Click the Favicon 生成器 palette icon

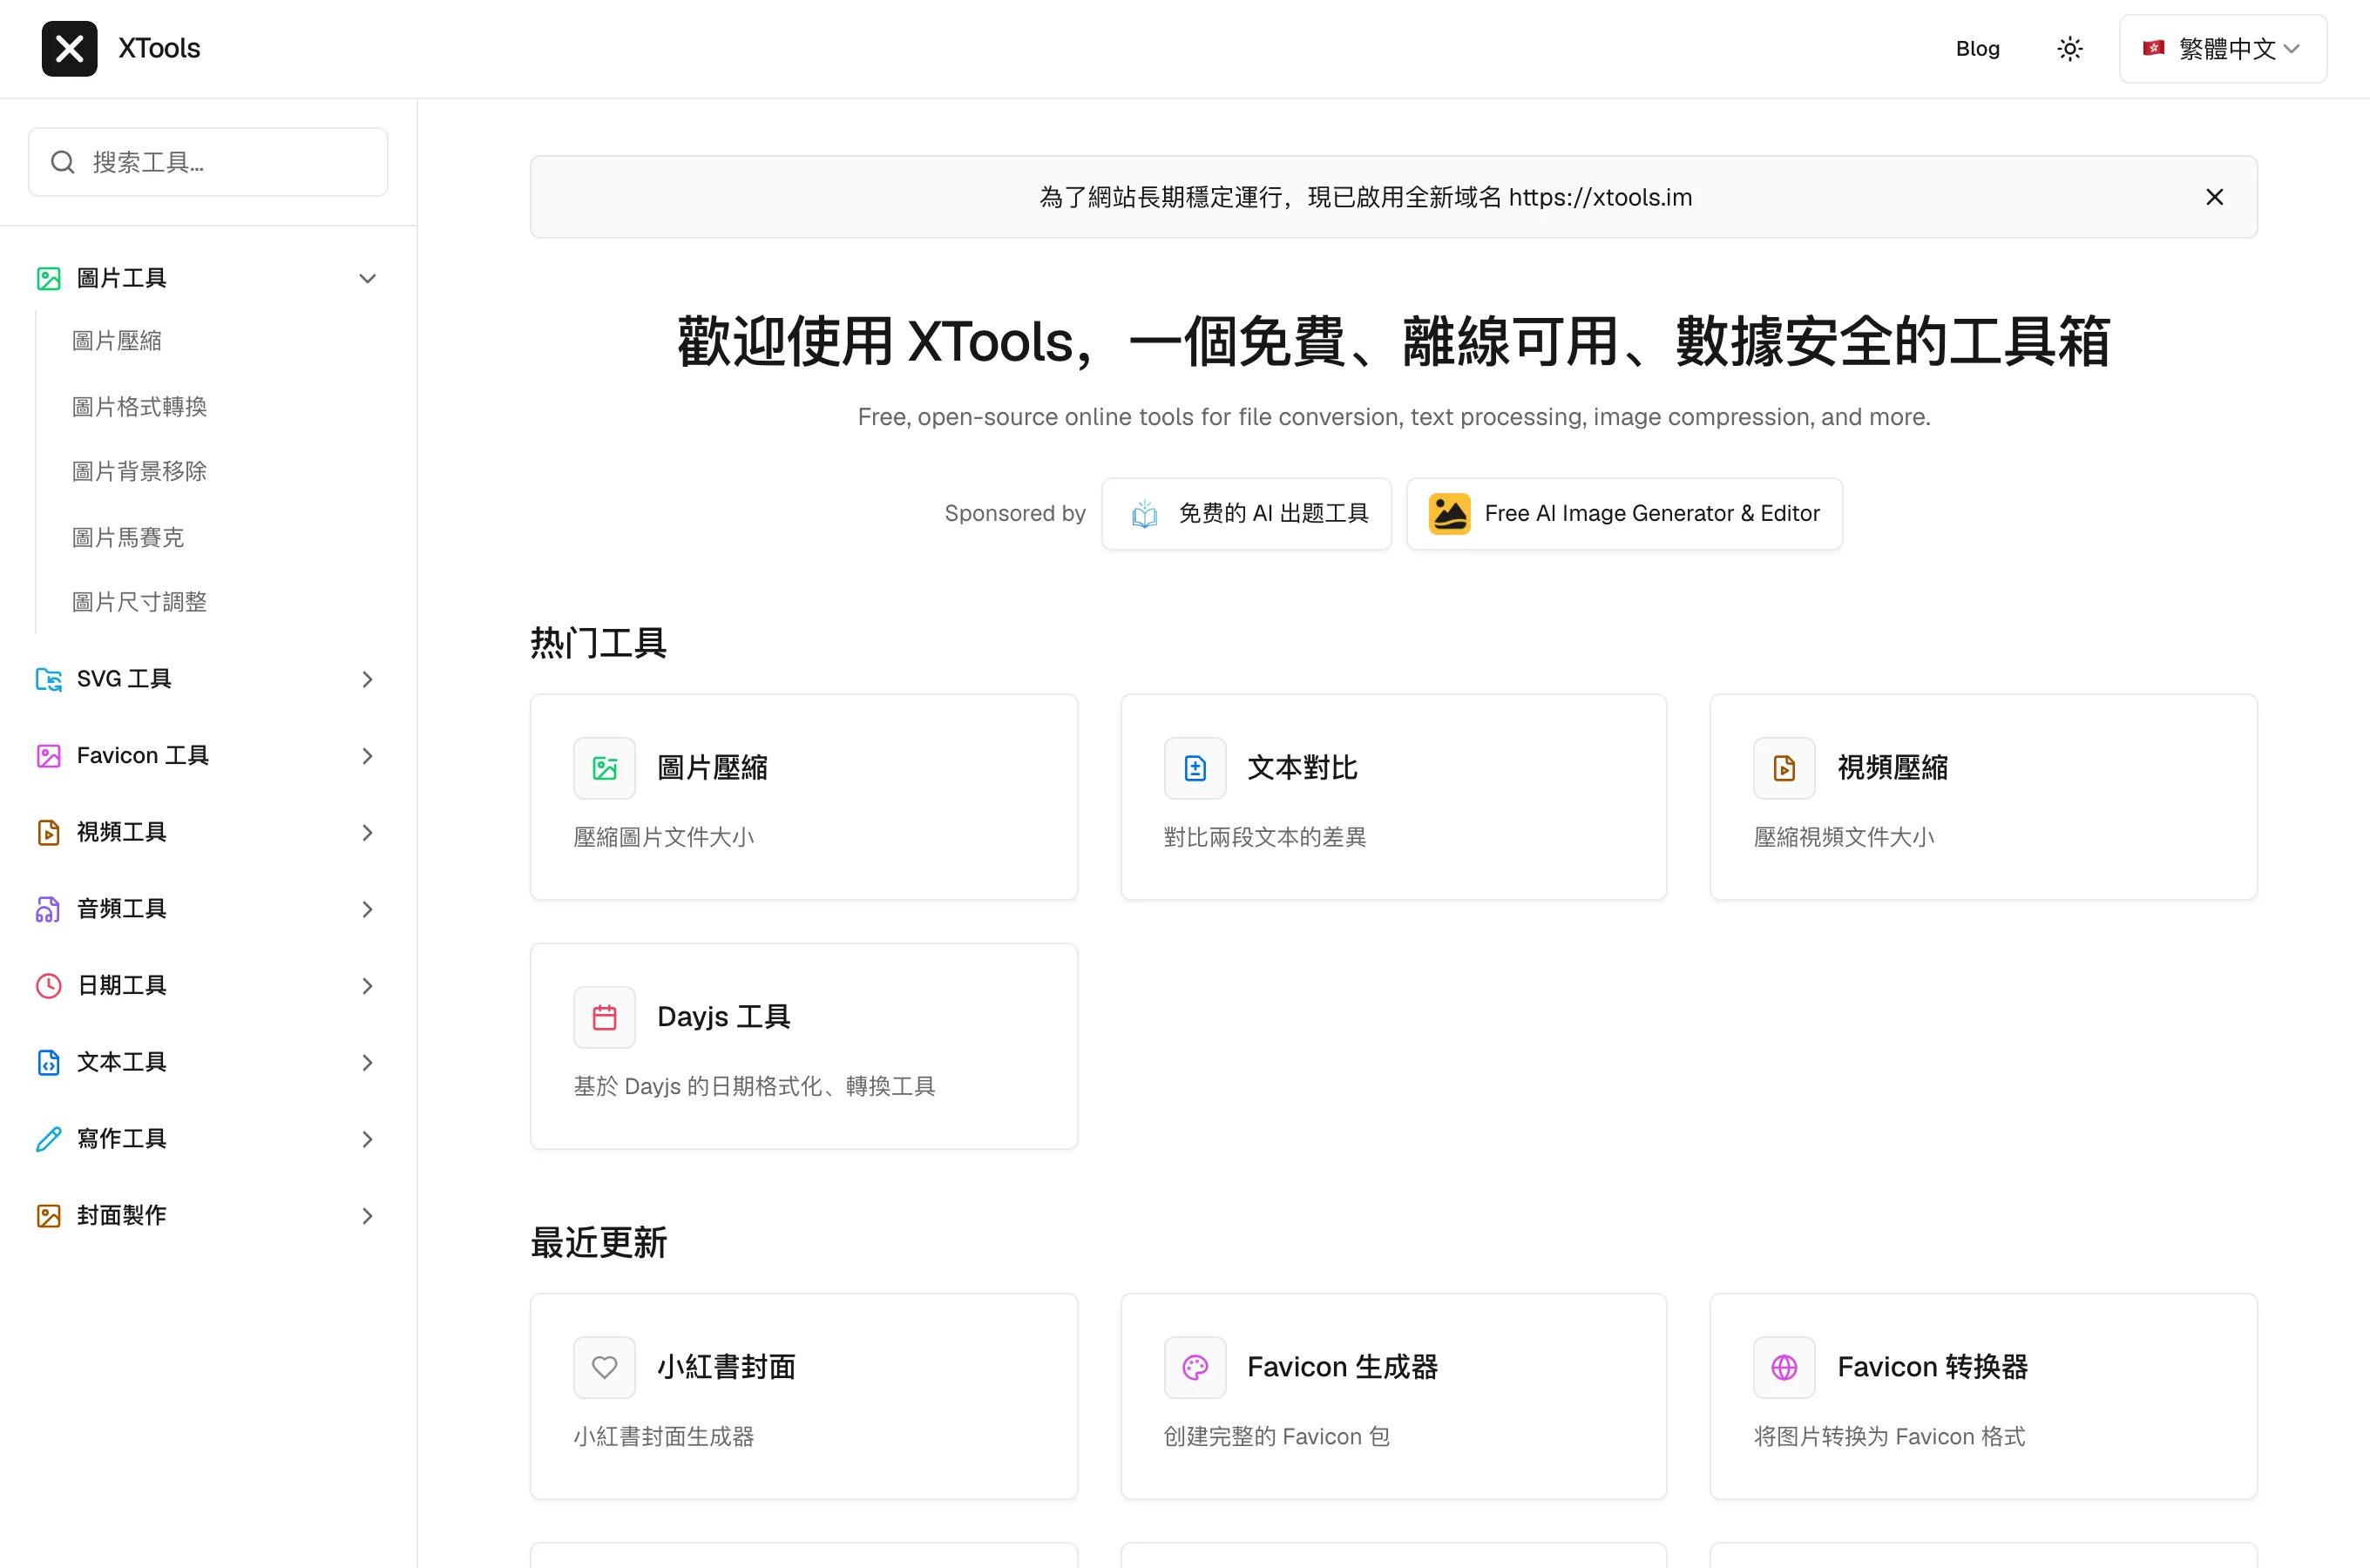[1195, 1367]
